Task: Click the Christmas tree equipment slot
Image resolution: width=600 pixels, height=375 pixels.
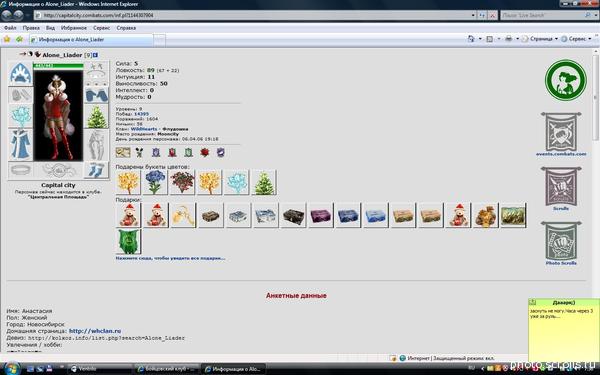Action: coord(96,116)
